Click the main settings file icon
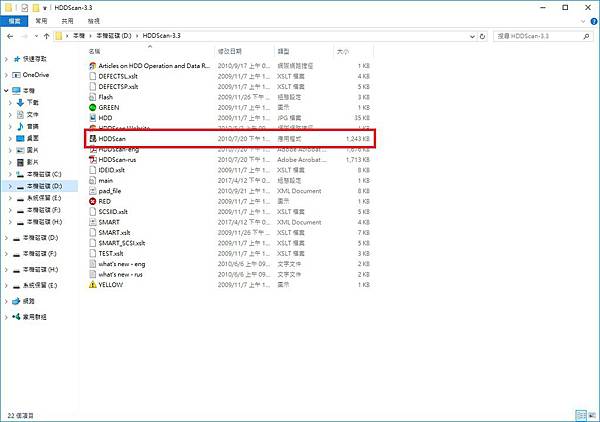The height and width of the screenshot is (422, 600). pos(92,180)
